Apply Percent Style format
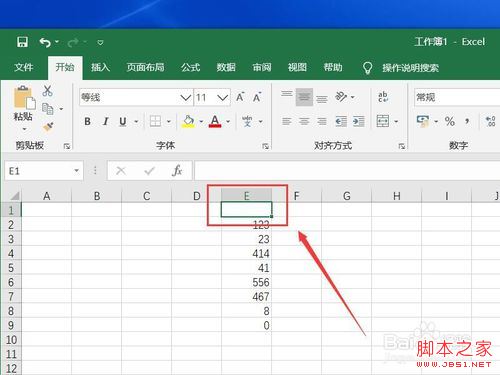This screenshot has width=500, height=375. click(x=450, y=121)
